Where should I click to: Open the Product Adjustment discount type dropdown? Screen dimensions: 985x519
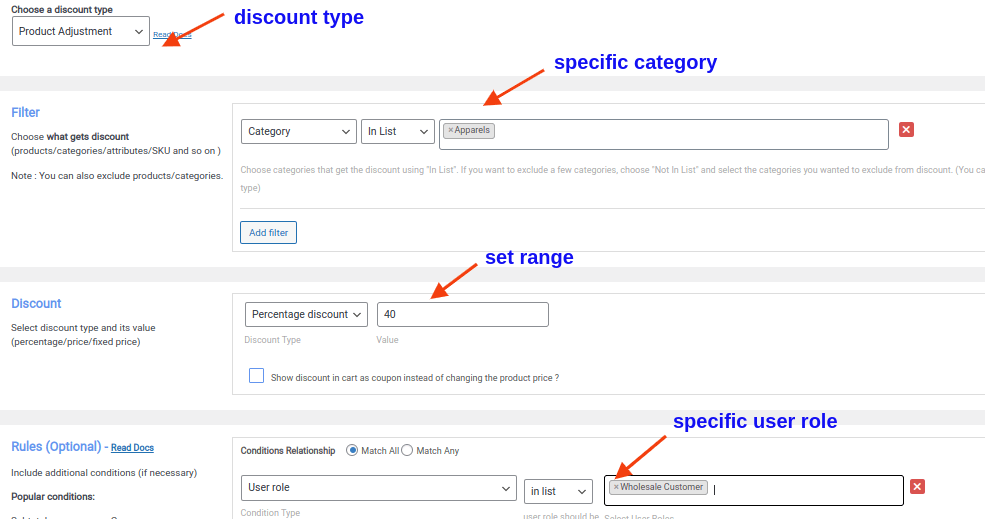pyautogui.click(x=81, y=31)
